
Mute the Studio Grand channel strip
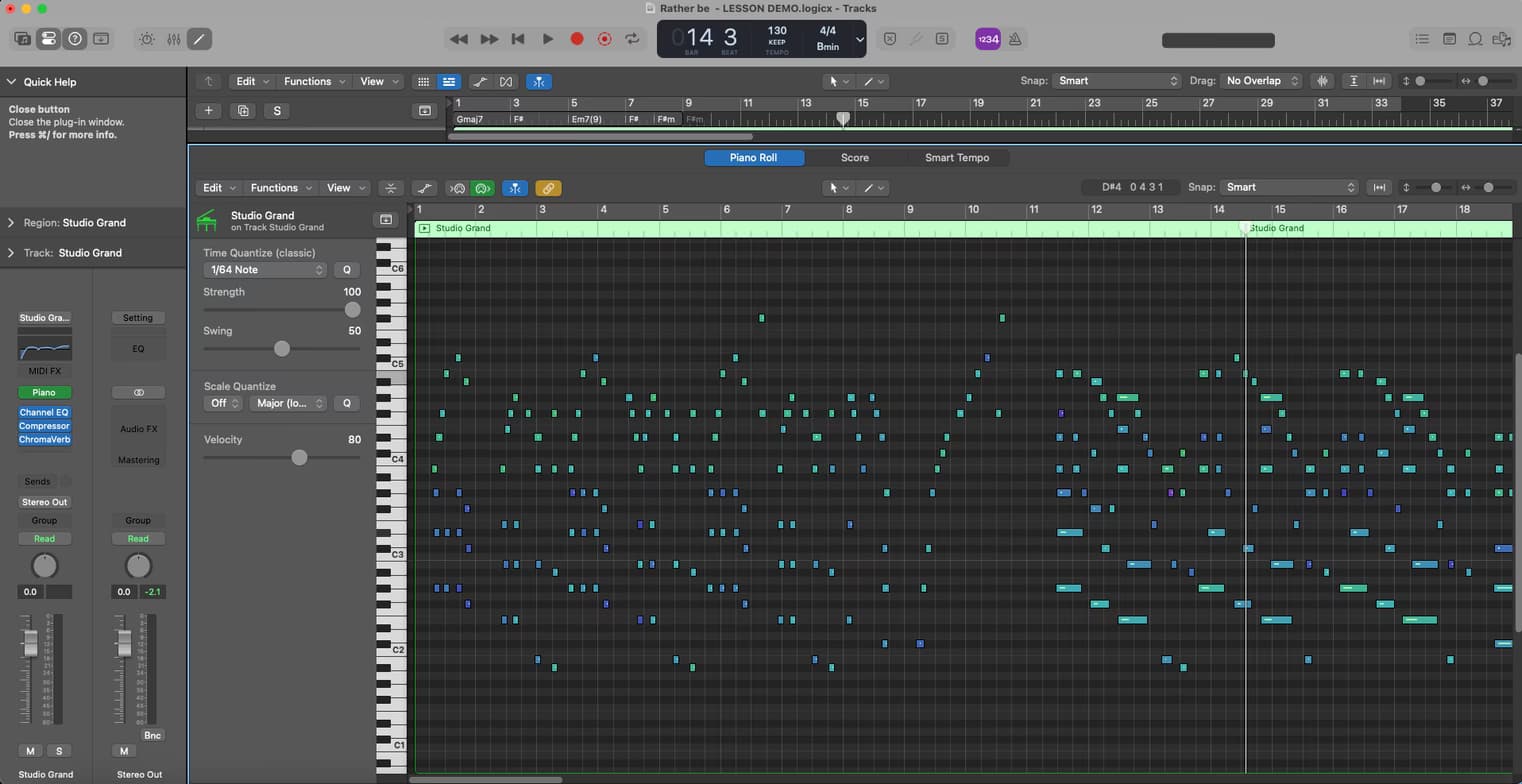(30, 751)
